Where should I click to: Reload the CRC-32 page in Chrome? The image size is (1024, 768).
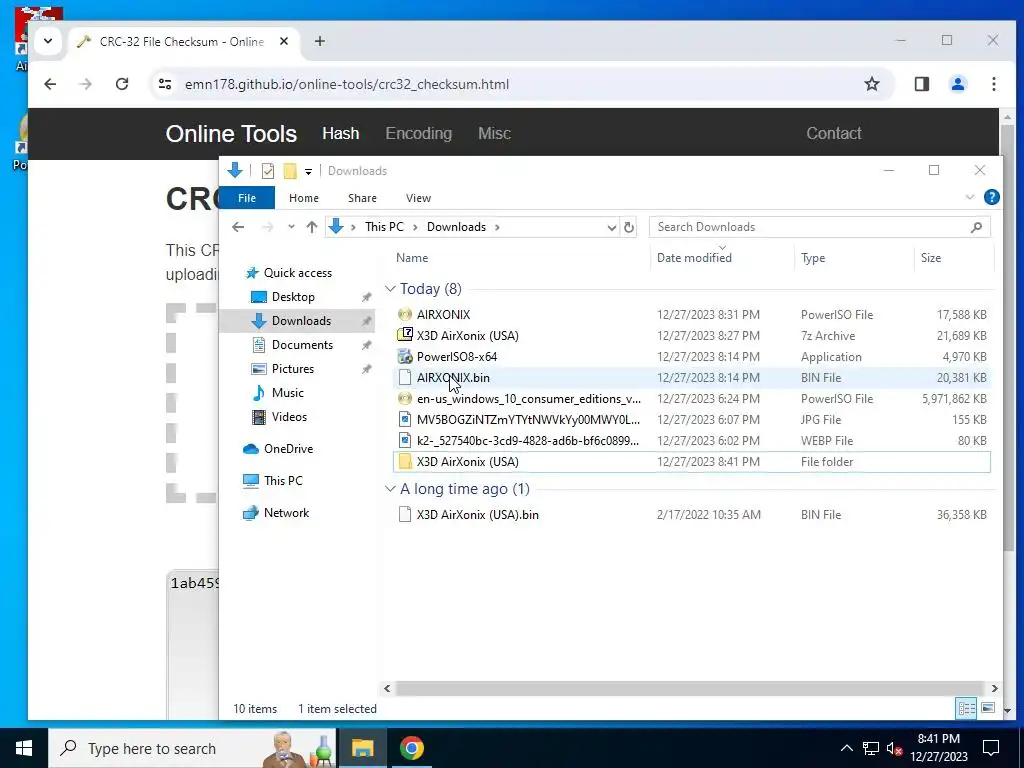pyautogui.click(x=121, y=84)
